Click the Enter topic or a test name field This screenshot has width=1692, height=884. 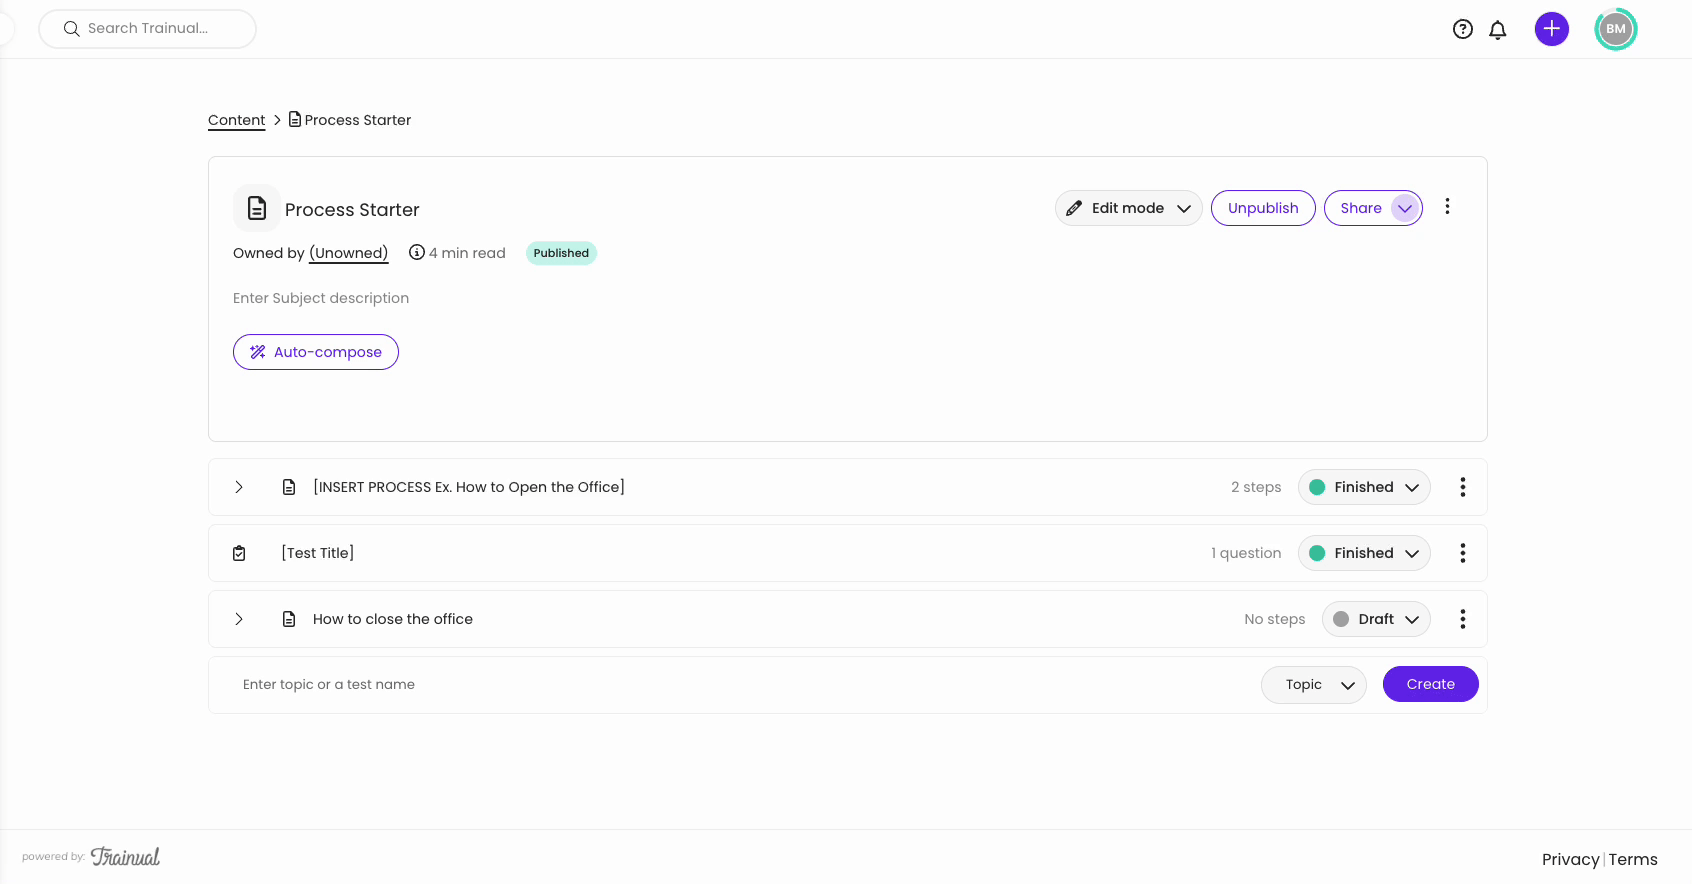pyautogui.click(x=734, y=685)
